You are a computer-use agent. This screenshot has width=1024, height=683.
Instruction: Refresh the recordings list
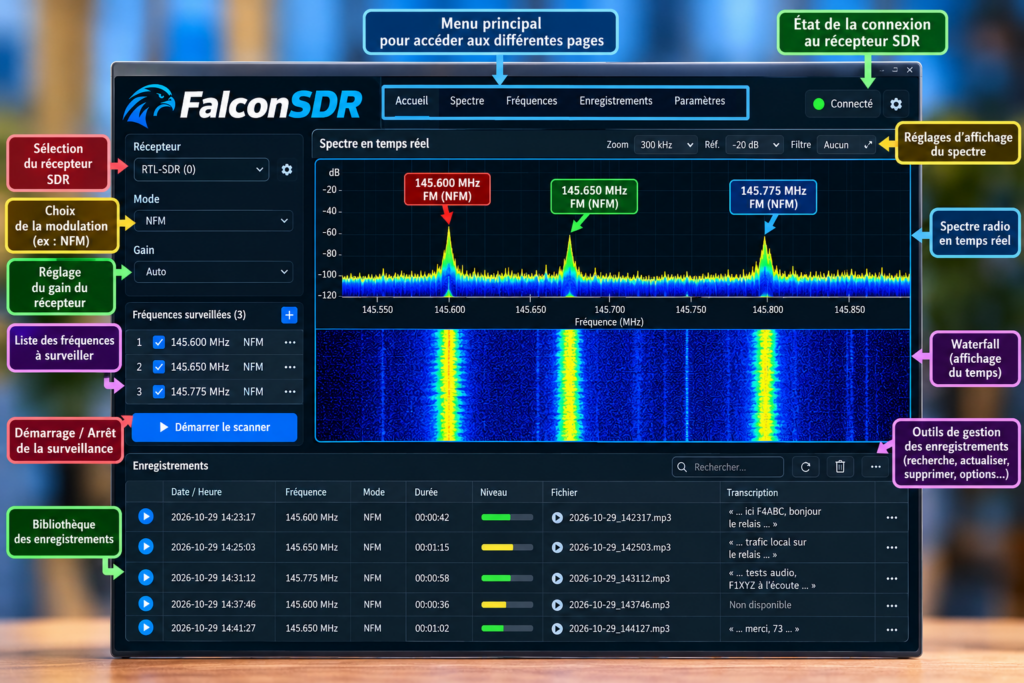click(x=805, y=467)
